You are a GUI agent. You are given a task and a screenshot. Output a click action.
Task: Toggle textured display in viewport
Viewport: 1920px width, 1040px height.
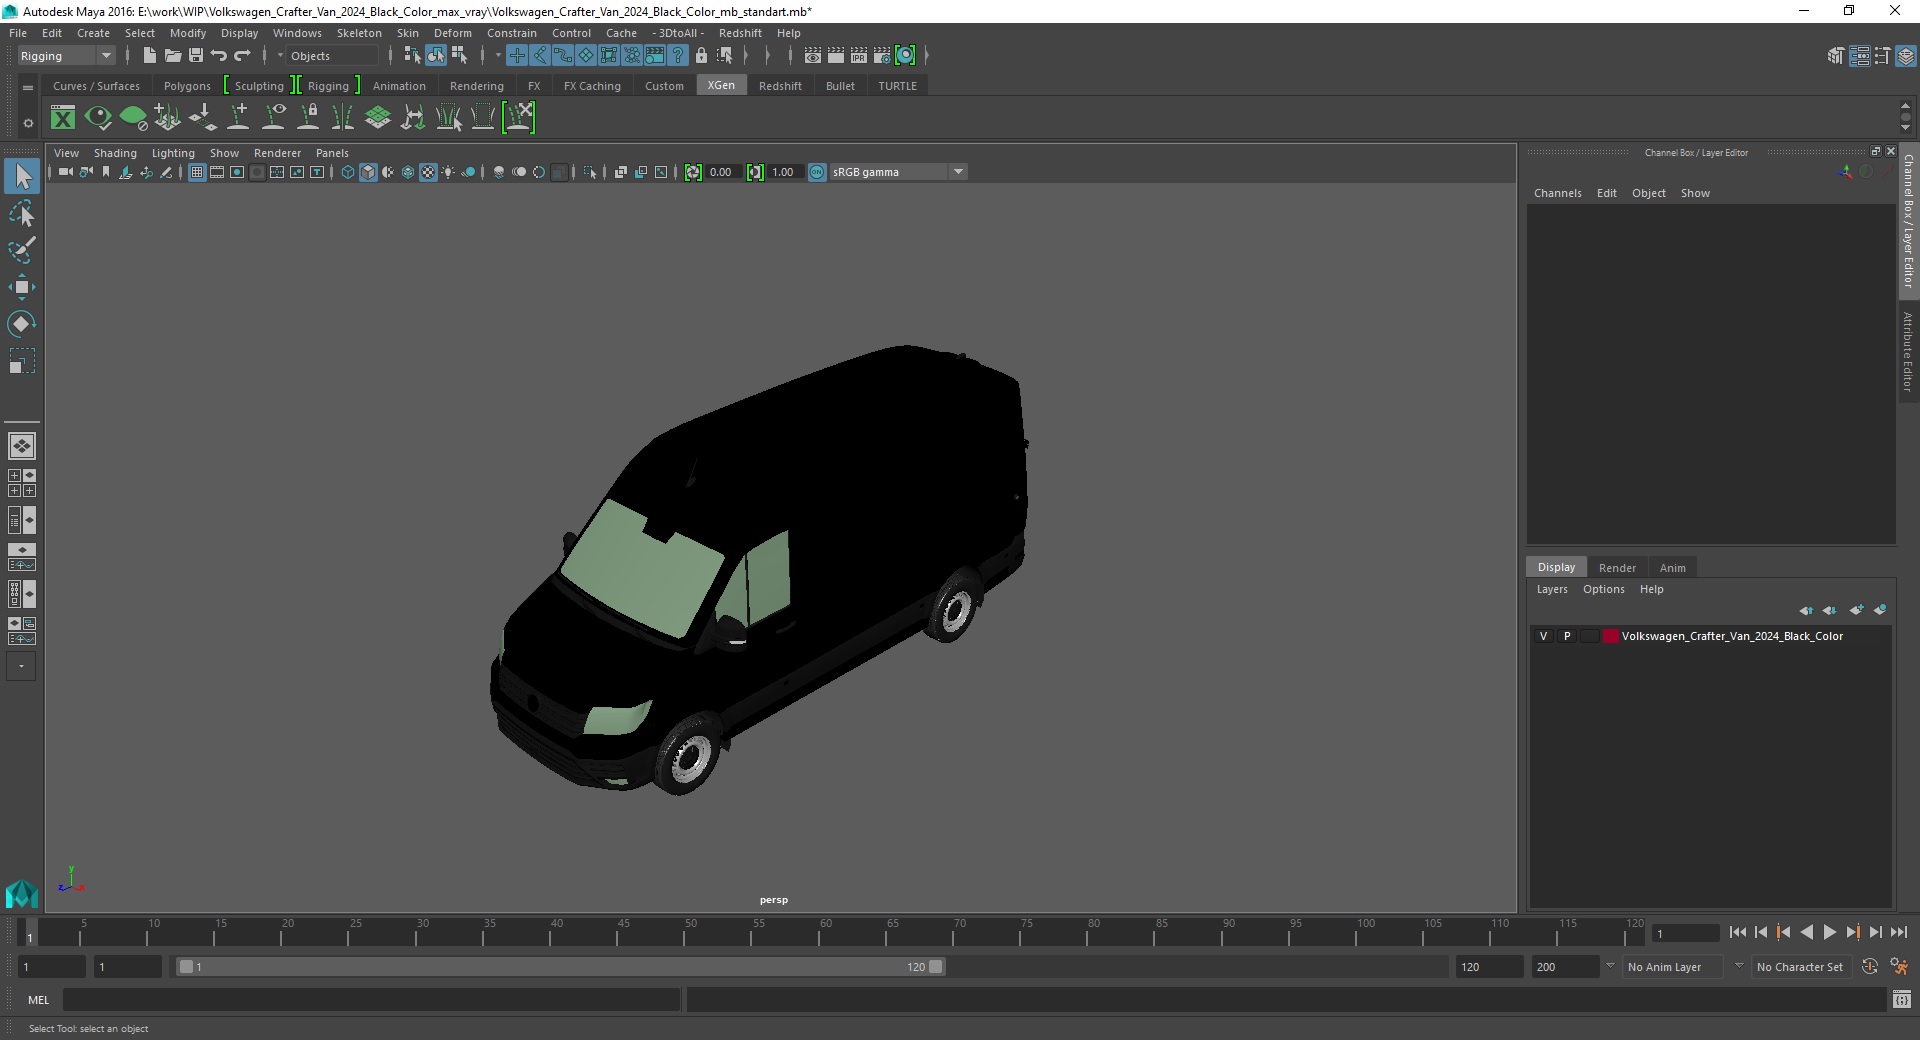428,172
